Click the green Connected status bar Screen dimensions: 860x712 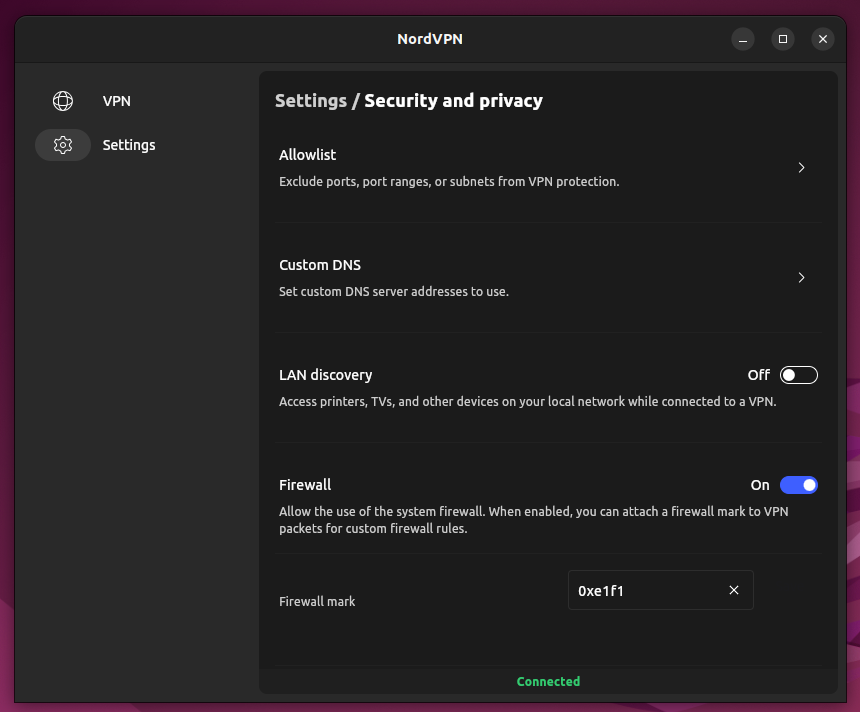[x=548, y=681]
